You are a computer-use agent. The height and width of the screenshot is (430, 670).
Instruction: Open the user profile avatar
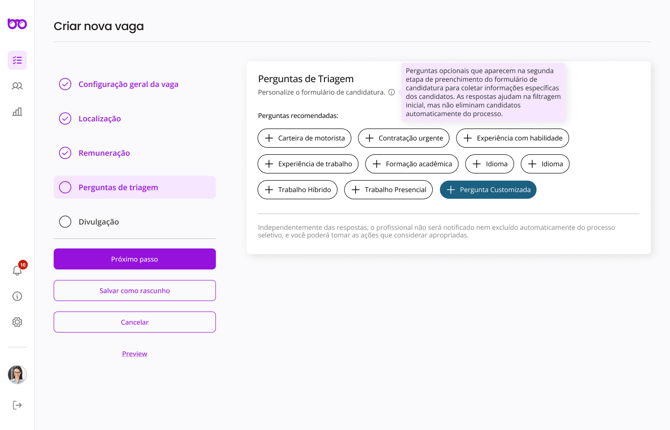(17, 374)
